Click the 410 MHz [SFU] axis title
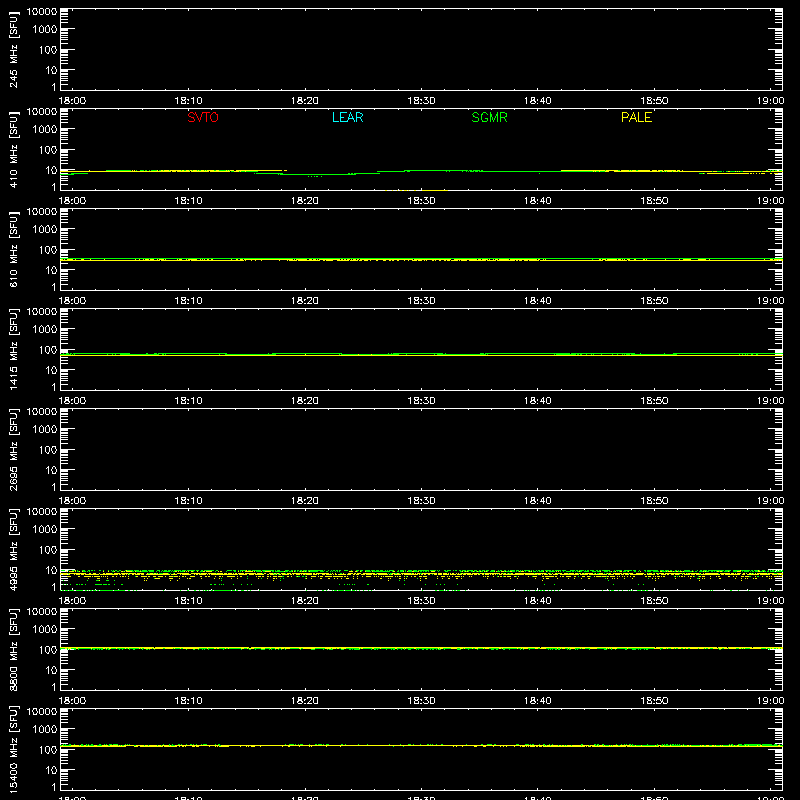The image size is (800, 800). click(13, 149)
